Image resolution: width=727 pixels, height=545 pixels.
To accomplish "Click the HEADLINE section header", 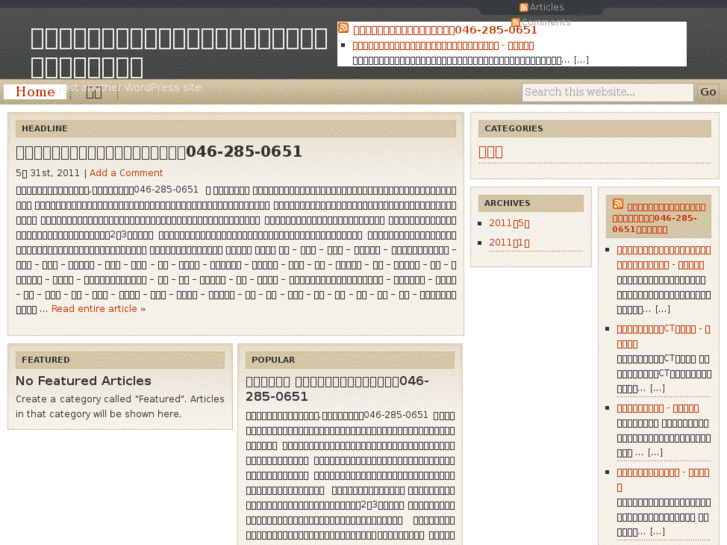I will pyautogui.click(x=236, y=128).
